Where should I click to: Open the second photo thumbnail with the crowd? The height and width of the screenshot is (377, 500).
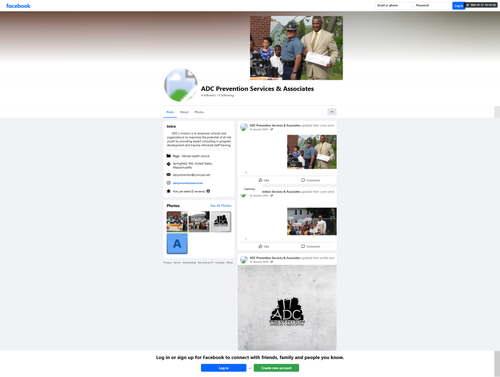pyautogui.click(x=199, y=221)
